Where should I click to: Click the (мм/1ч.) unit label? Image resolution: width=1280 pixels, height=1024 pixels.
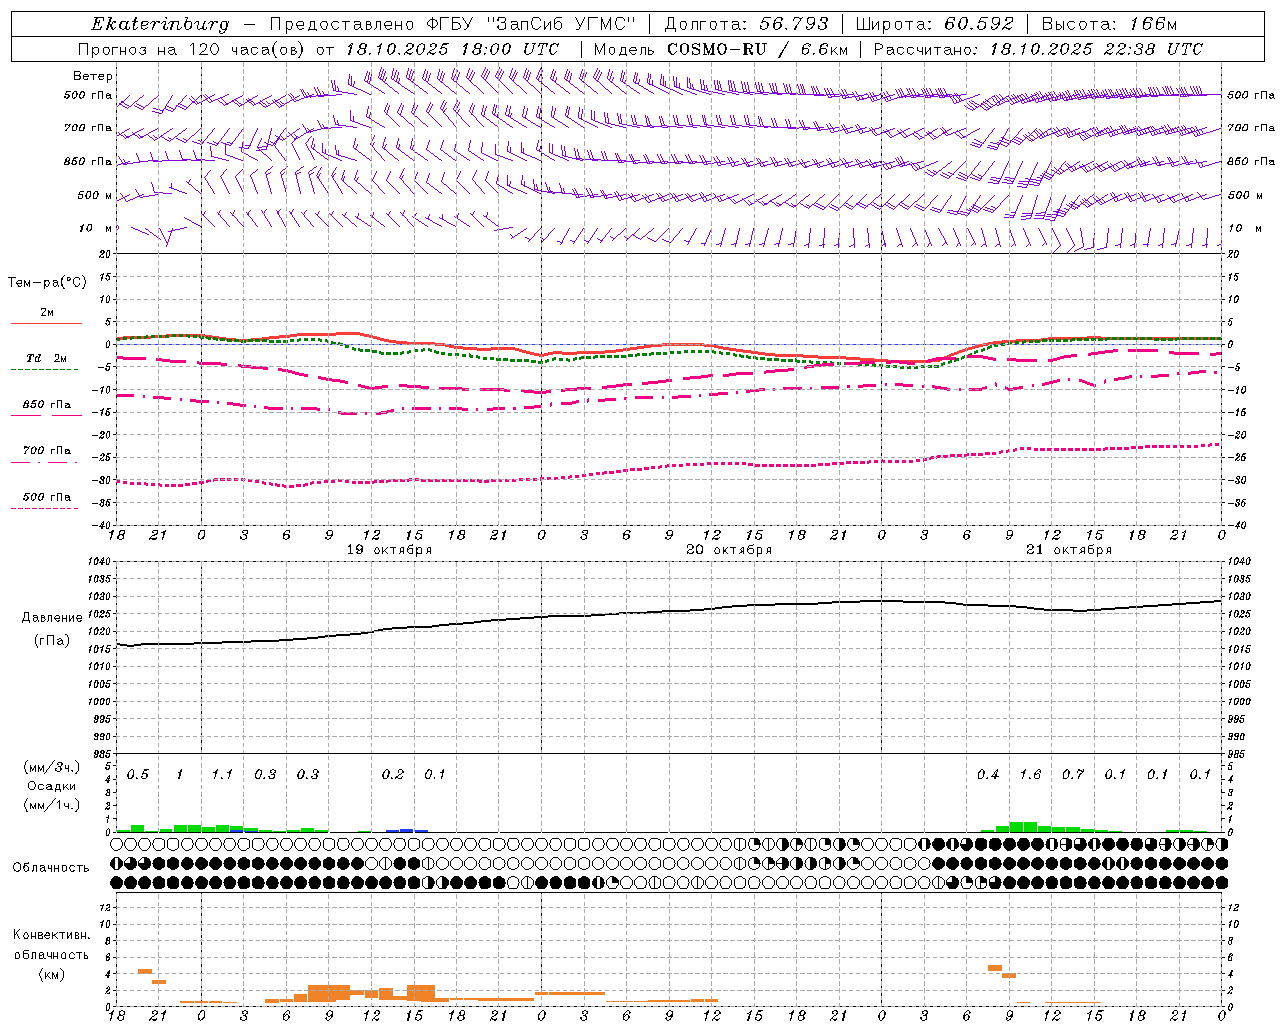51,805
